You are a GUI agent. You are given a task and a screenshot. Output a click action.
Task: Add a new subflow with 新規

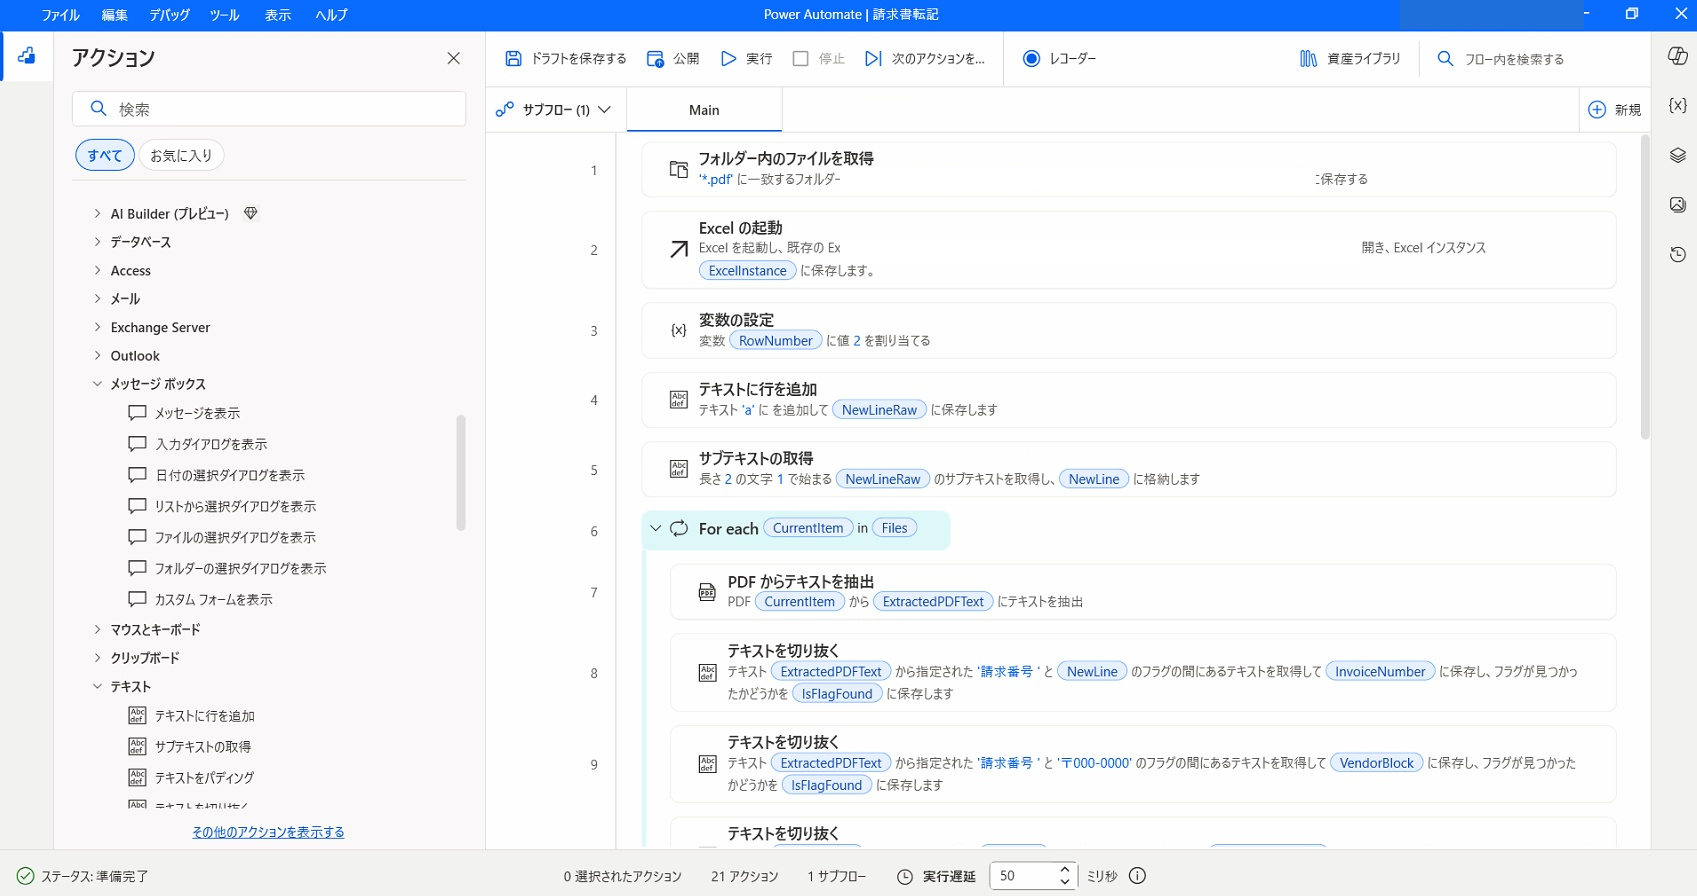click(1615, 110)
